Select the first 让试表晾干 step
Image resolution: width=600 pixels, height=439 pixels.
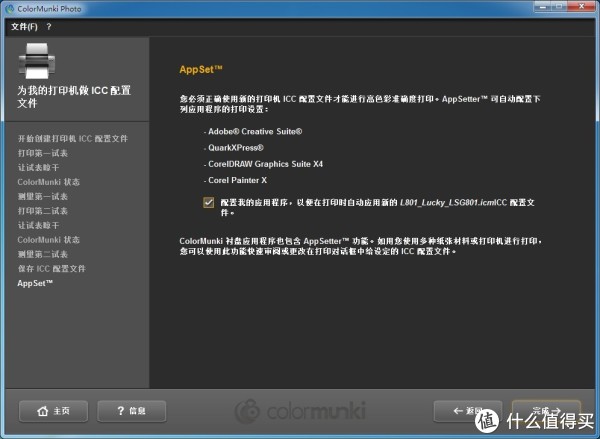point(38,168)
